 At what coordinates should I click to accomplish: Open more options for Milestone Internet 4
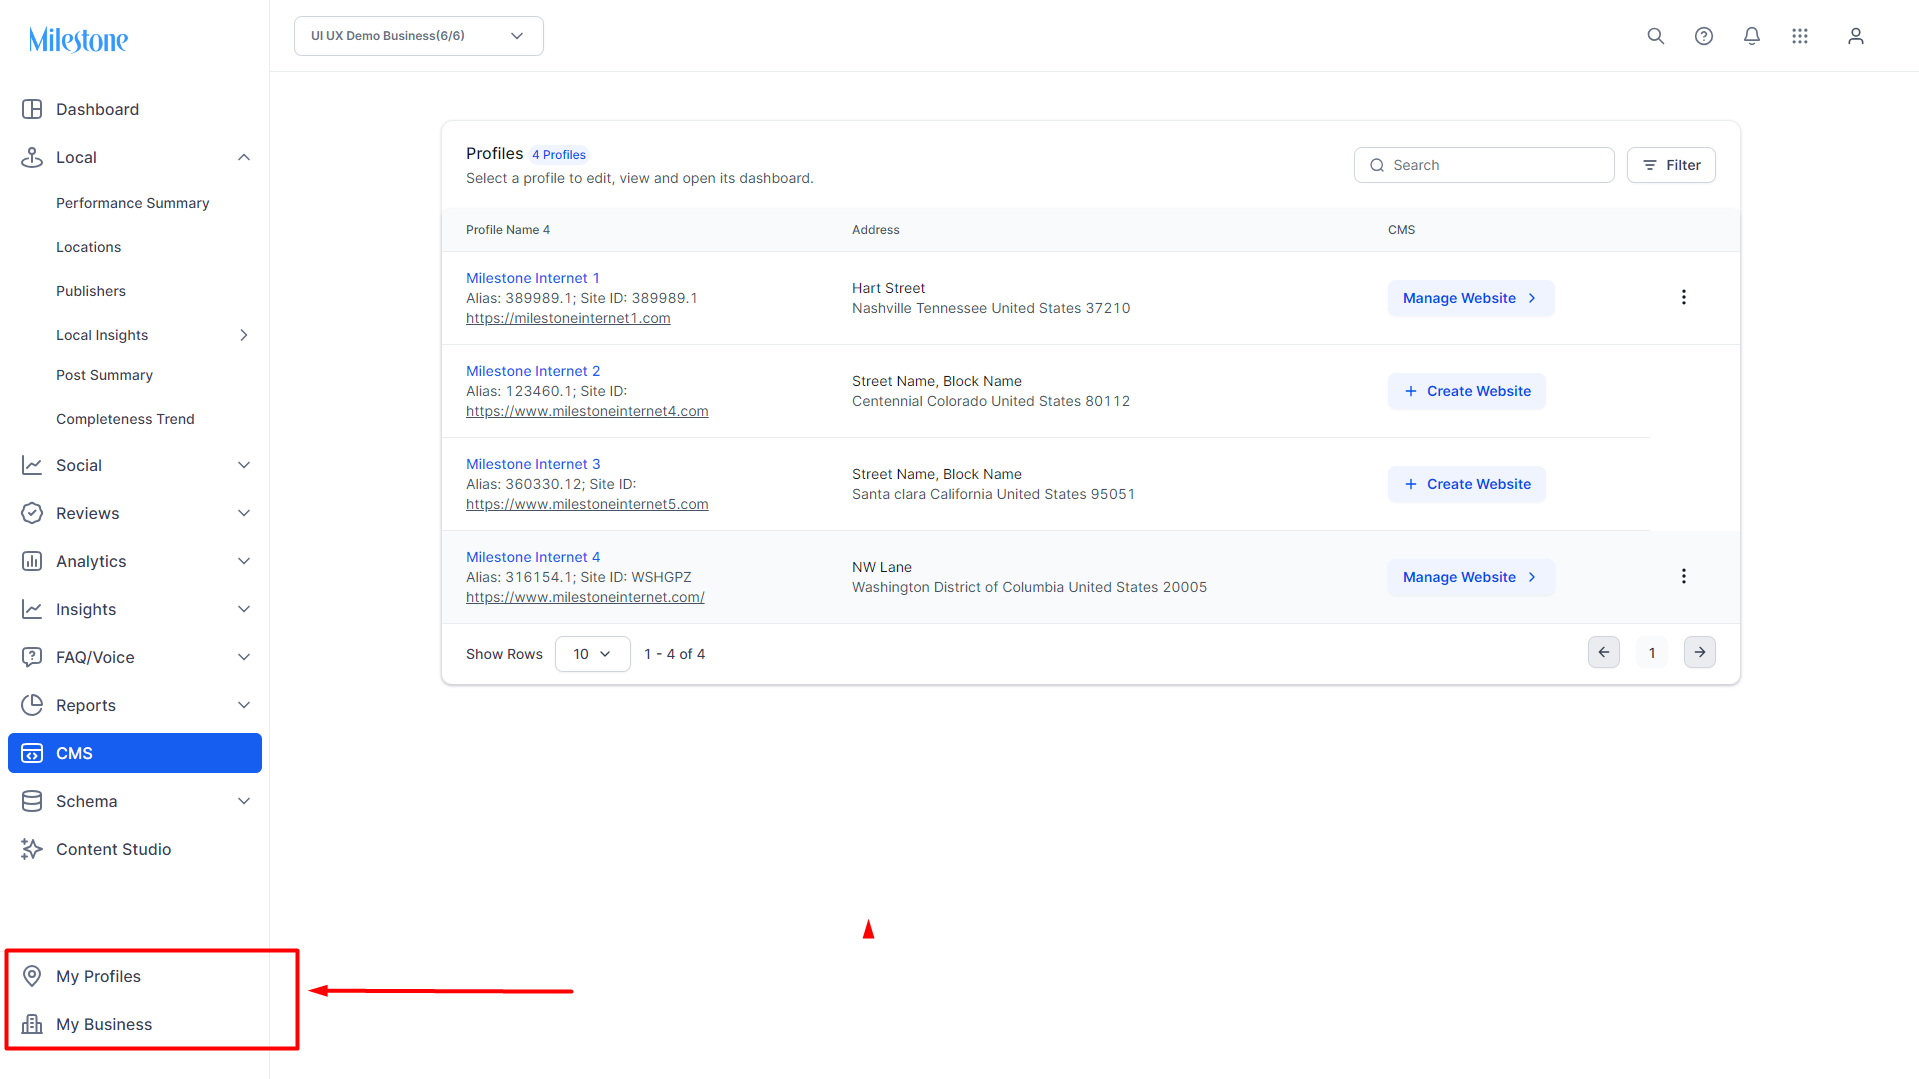1684,576
